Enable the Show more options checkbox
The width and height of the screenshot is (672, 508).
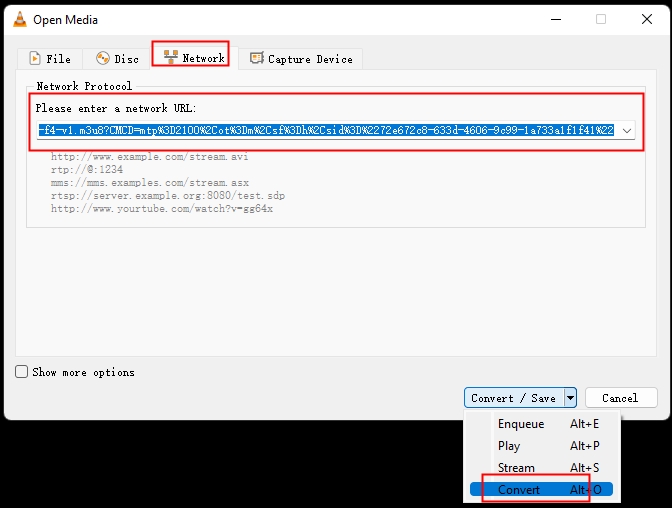pyautogui.click(x=22, y=372)
